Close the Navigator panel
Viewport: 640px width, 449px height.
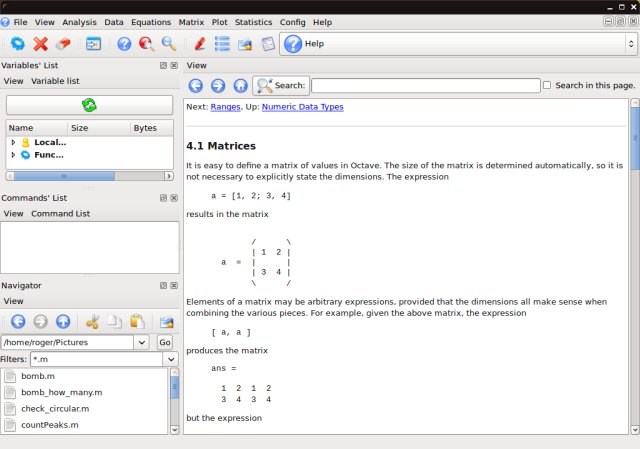point(174,285)
